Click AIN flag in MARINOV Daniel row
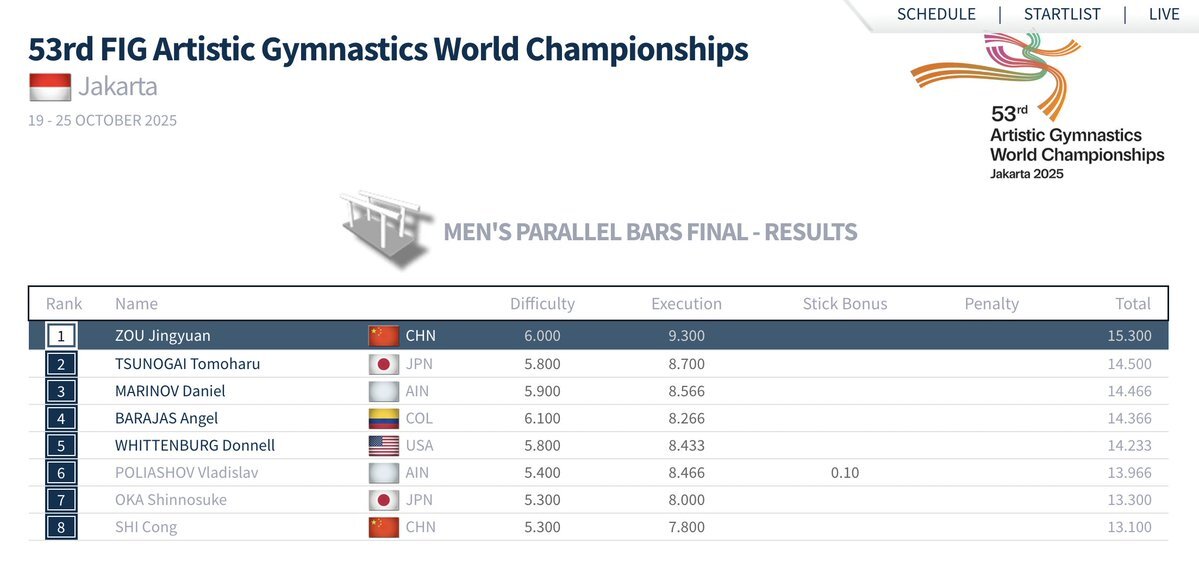 point(384,391)
